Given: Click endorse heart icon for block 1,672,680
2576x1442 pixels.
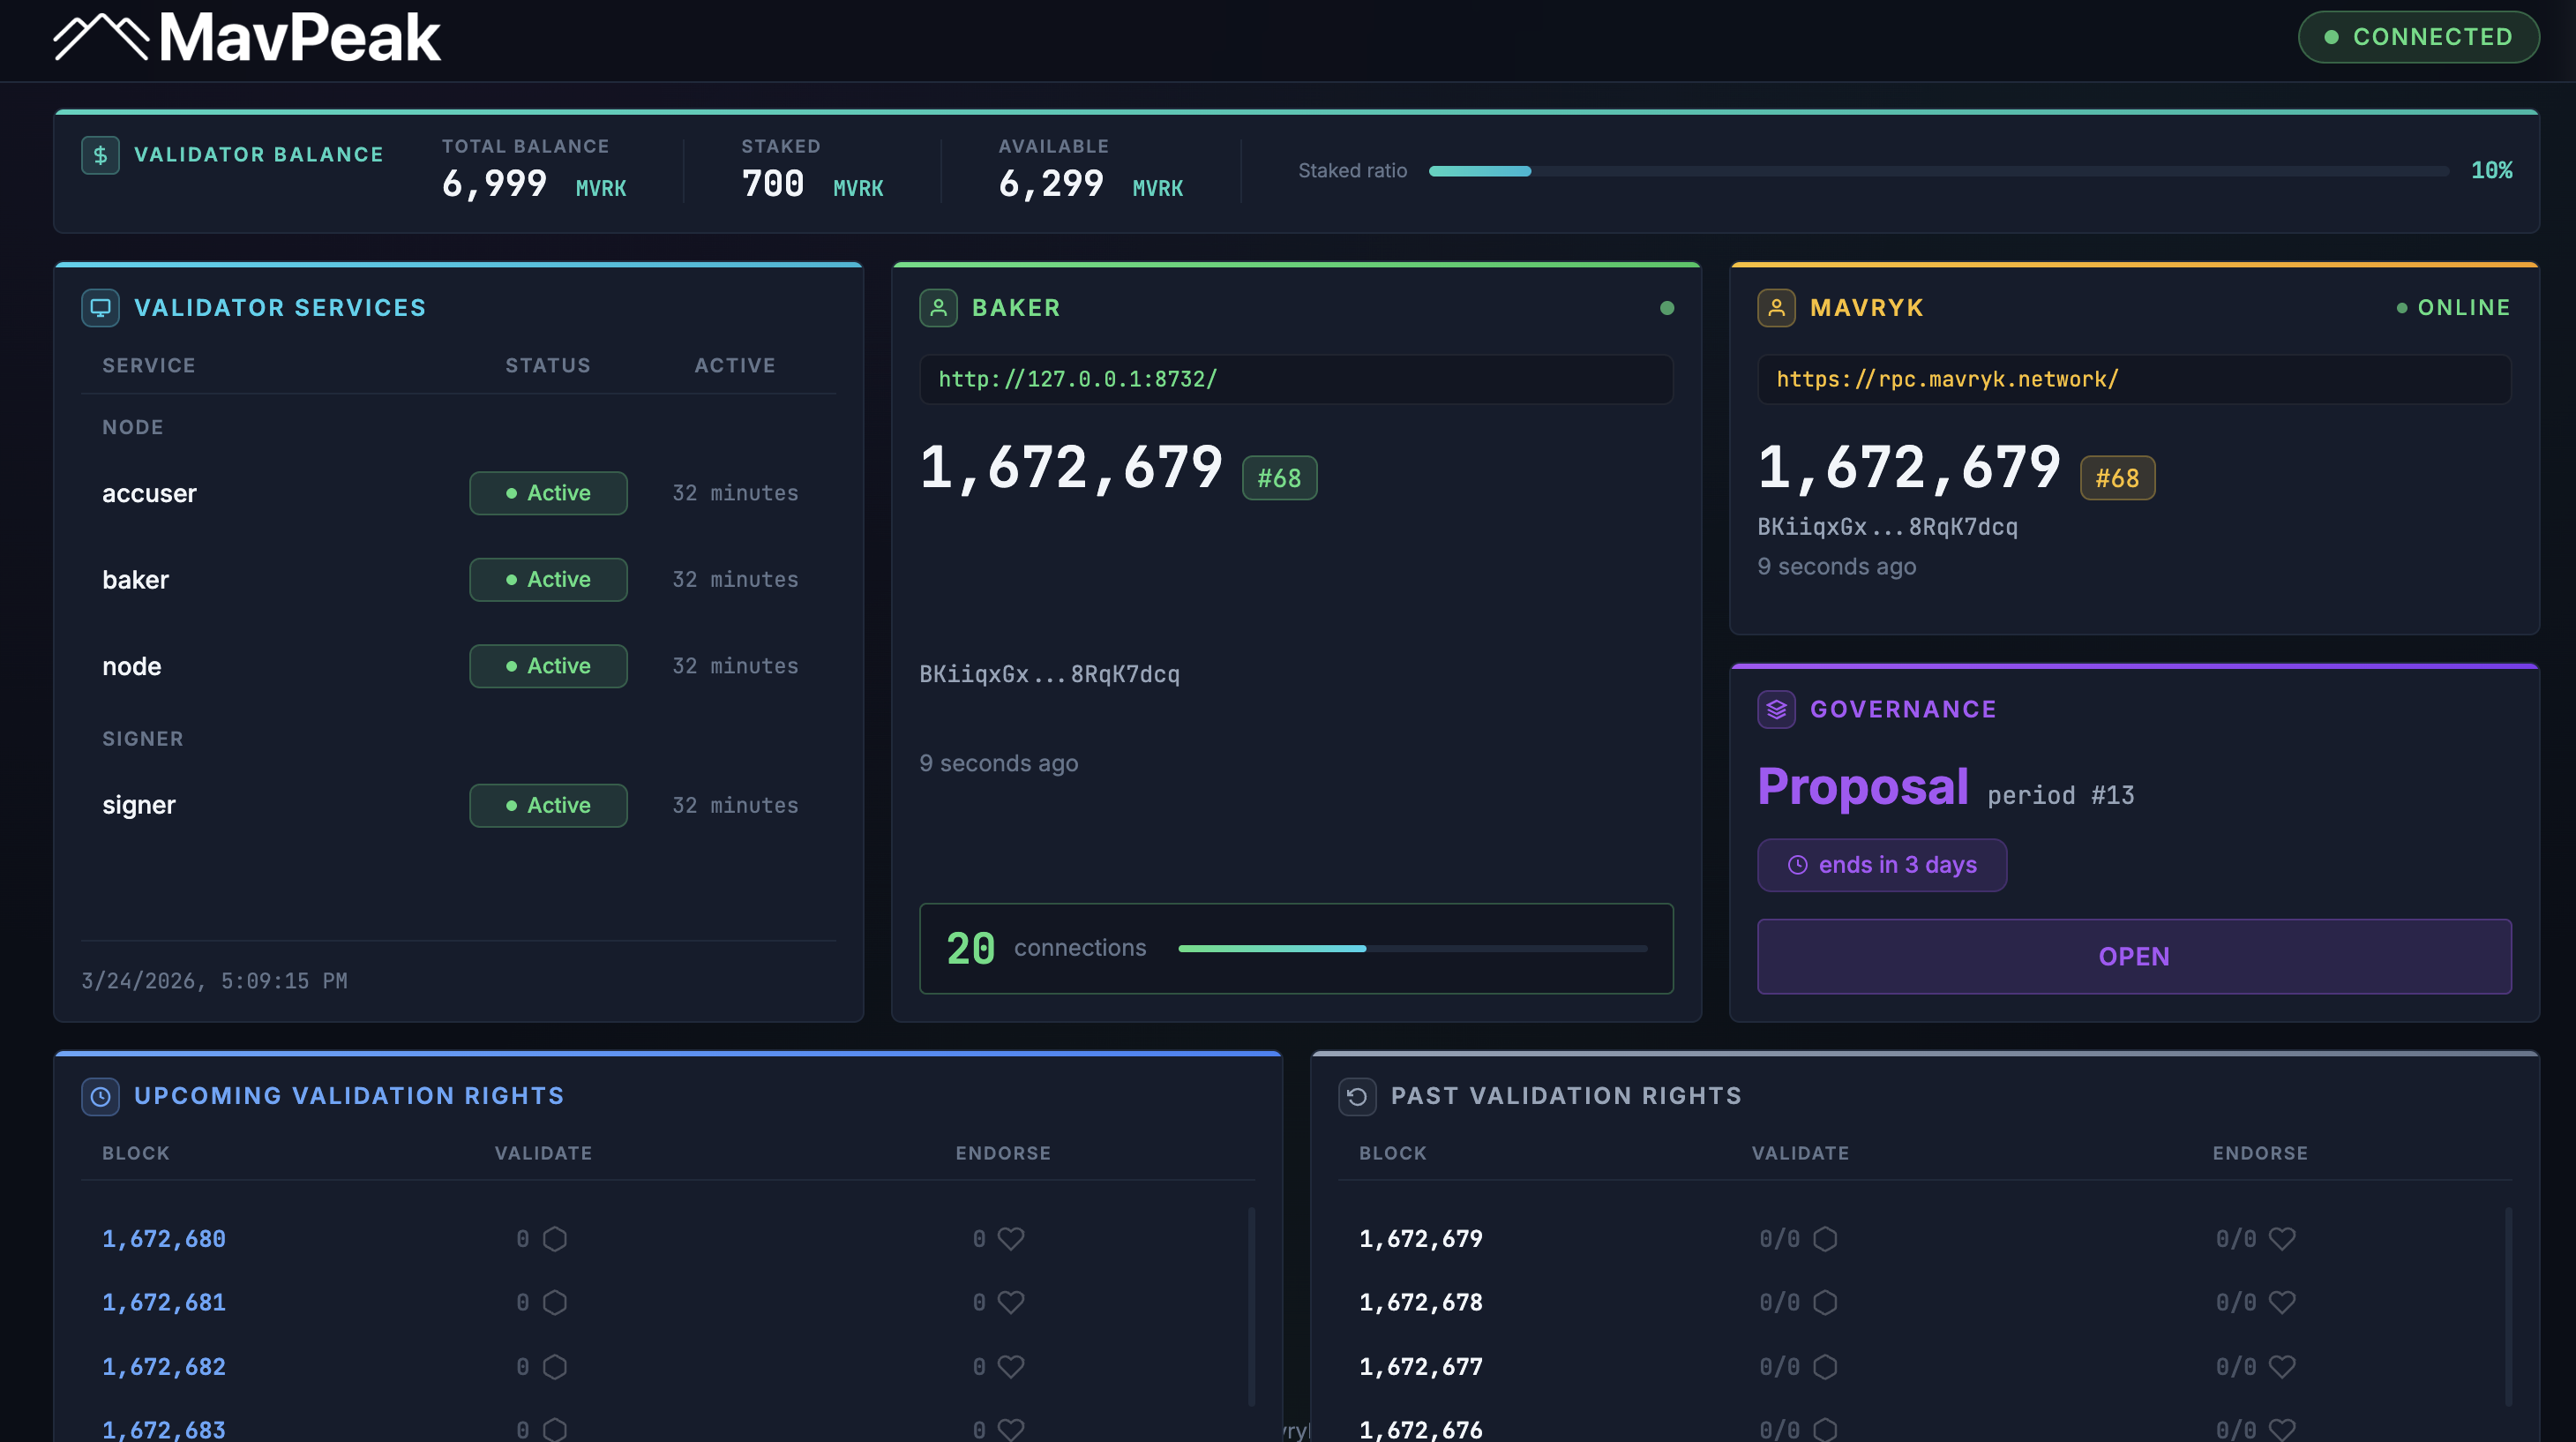Looking at the screenshot, I should (x=1011, y=1239).
